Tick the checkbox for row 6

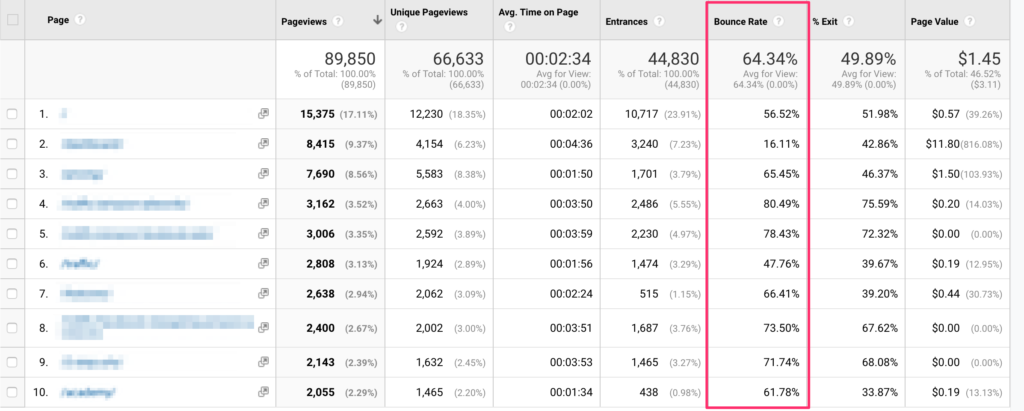pyautogui.click(x=12, y=263)
